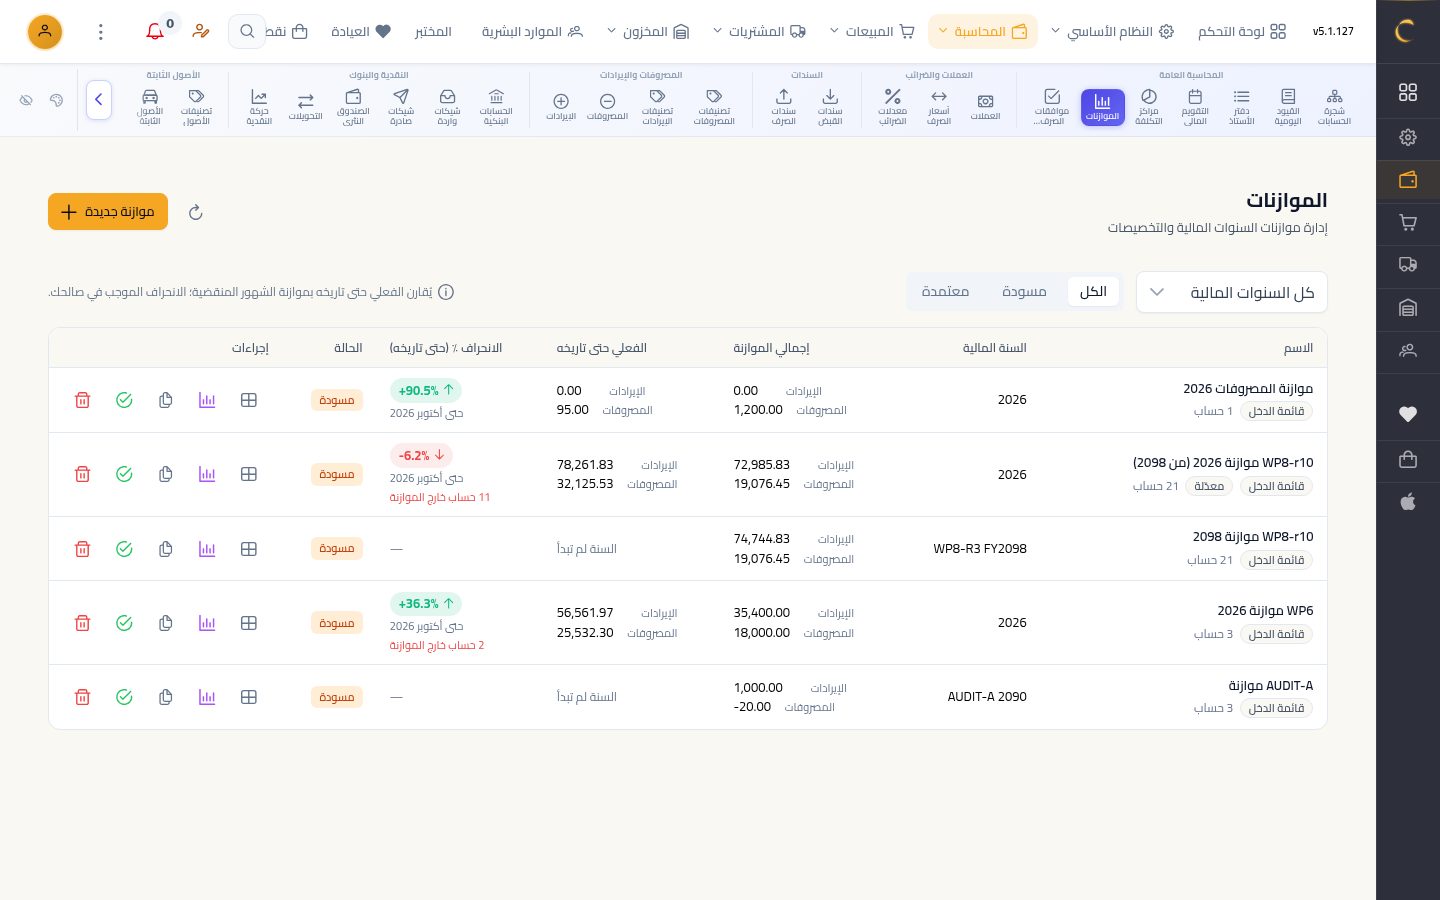Image resolution: width=1440 pixels, height=900 pixels.
Task: Click the top bar search field
Action: [x=247, y=32]
